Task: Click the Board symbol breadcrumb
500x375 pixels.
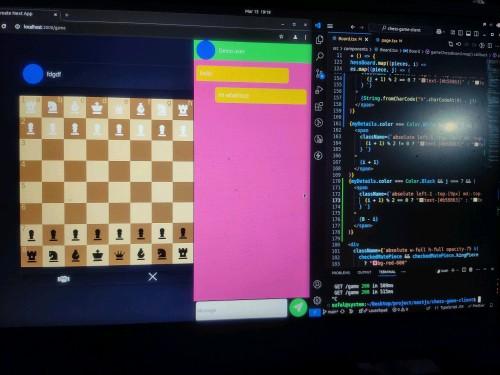Action: [x=413, y=51]
